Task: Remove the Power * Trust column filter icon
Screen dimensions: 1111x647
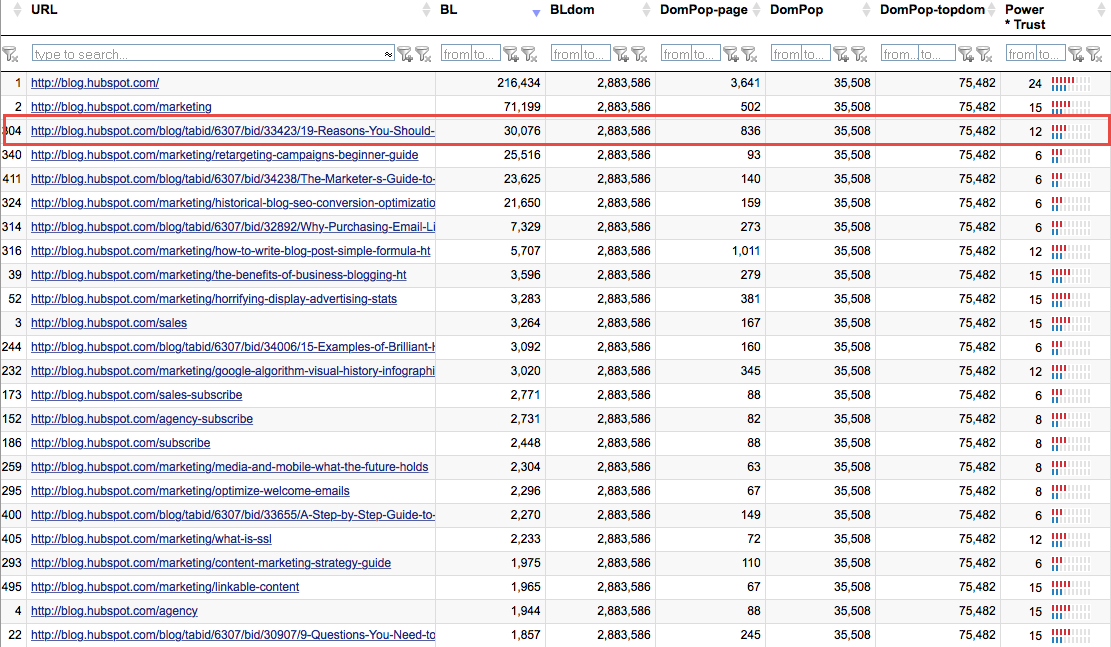Action: [1094, 55]
